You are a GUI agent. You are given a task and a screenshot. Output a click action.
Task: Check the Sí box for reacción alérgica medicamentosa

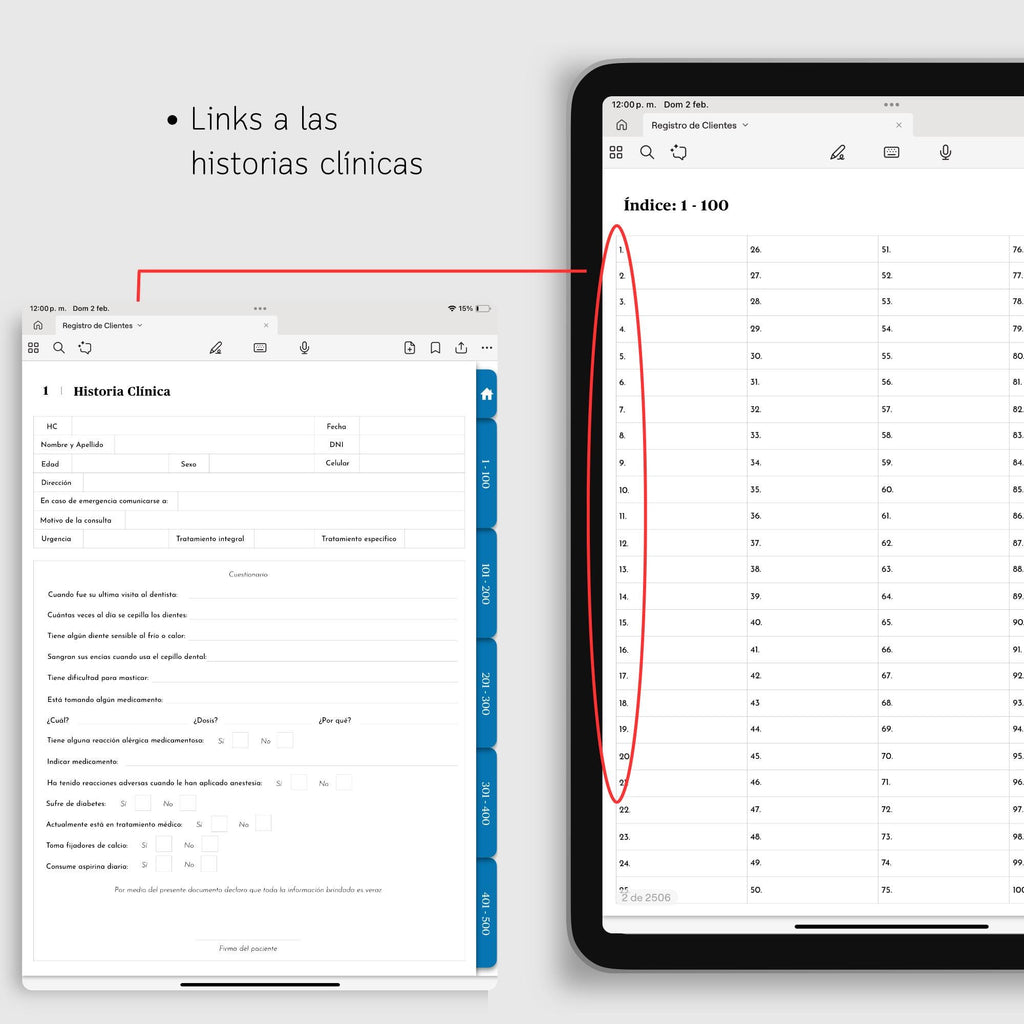pos(239,740)
